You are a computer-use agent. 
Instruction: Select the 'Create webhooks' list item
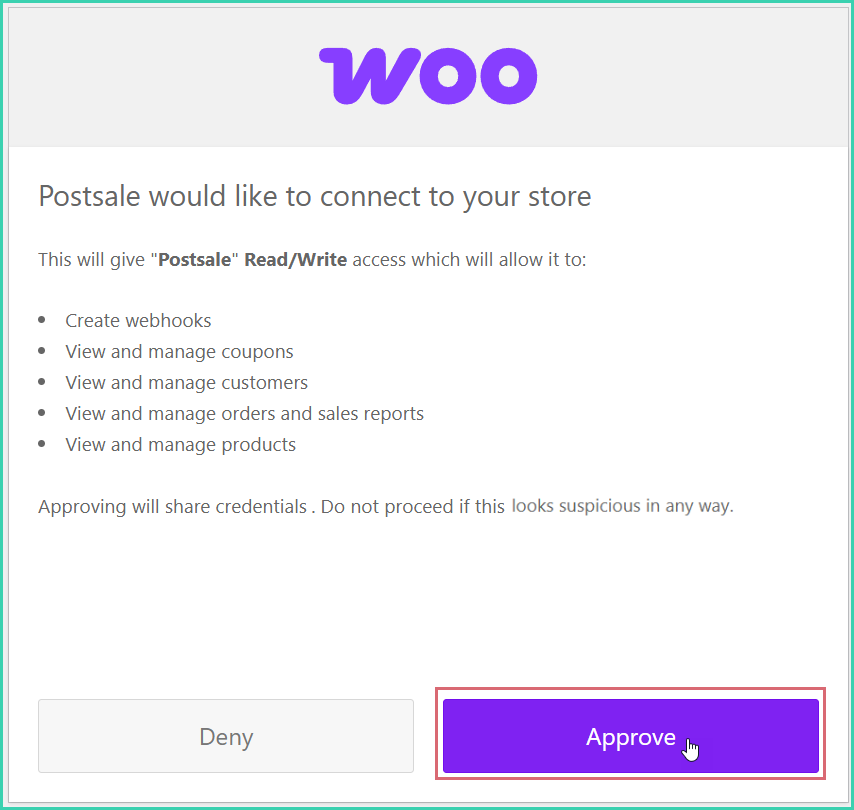pyautogui.click(x=138, y=320)
